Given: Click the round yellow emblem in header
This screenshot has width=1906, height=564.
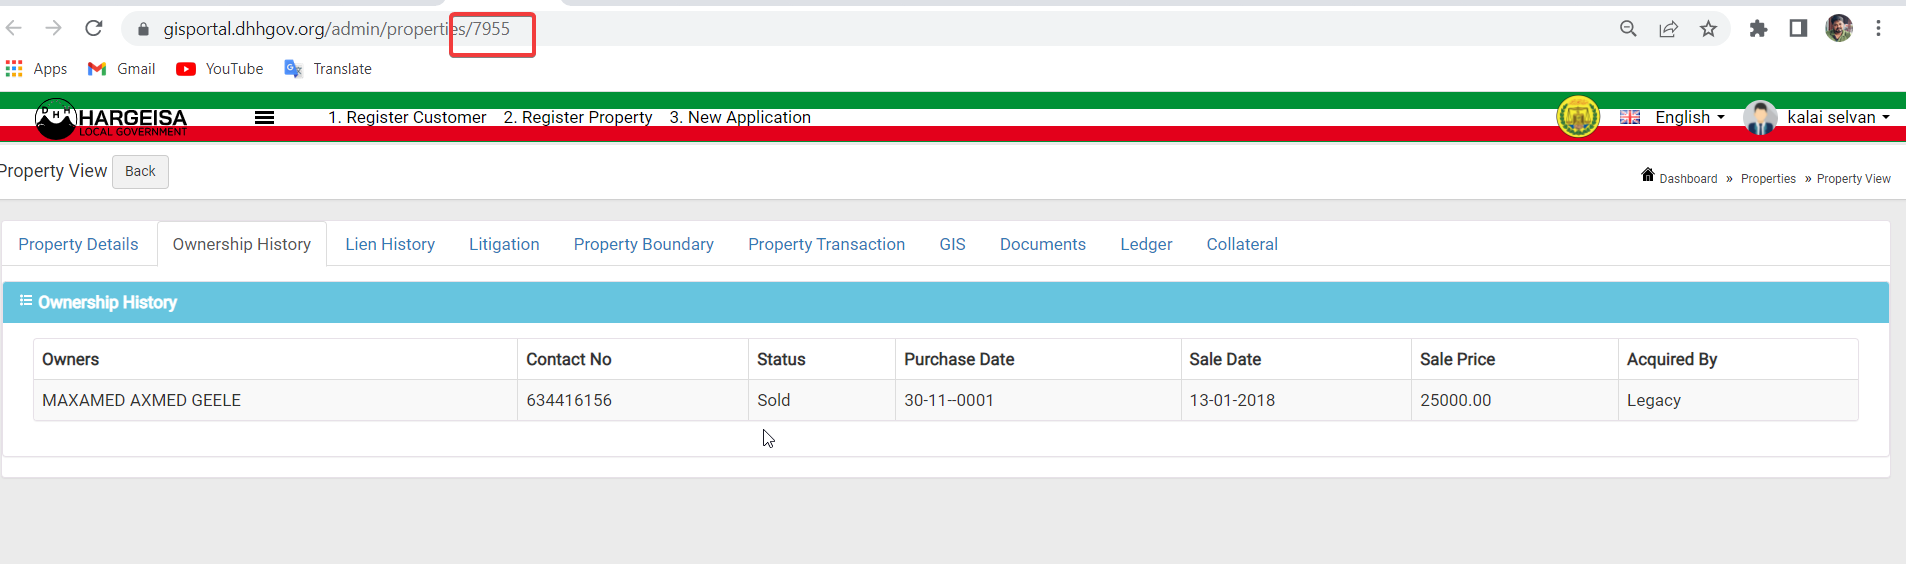Looking at the screenshot, I should pos(1578,117).
